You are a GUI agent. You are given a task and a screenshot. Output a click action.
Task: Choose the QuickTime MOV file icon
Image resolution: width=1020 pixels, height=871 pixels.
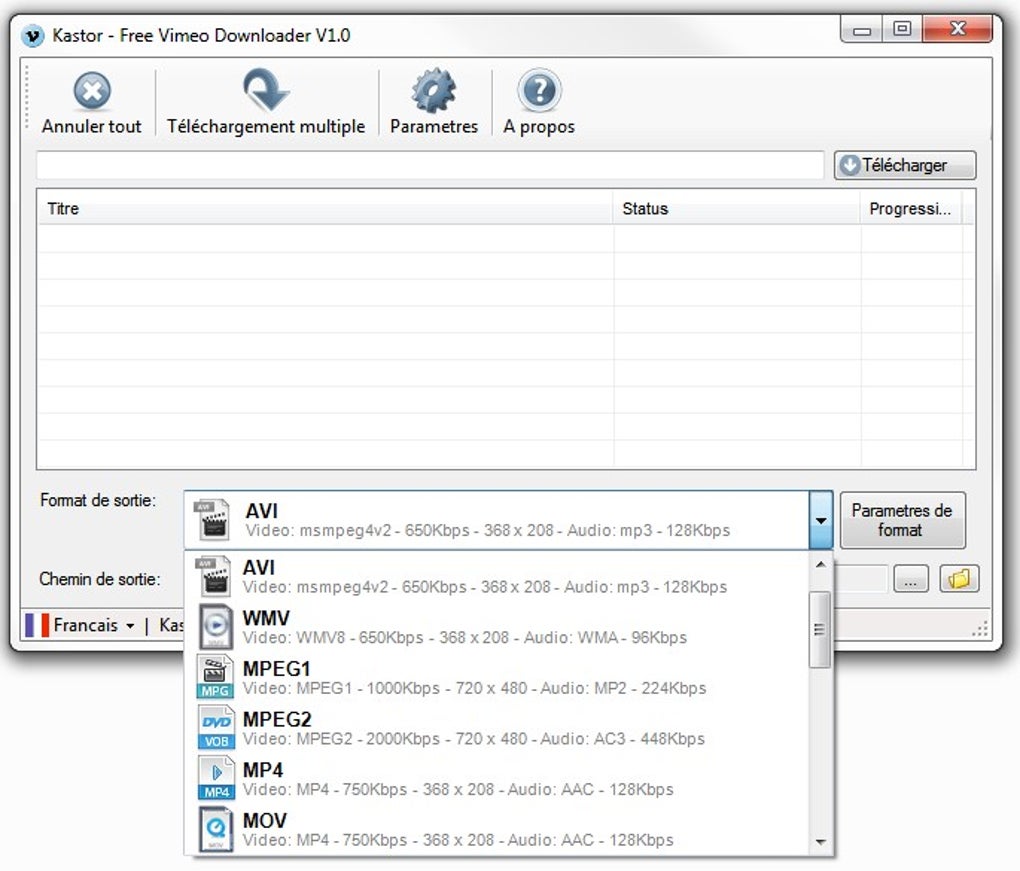[x=216, y=829]
